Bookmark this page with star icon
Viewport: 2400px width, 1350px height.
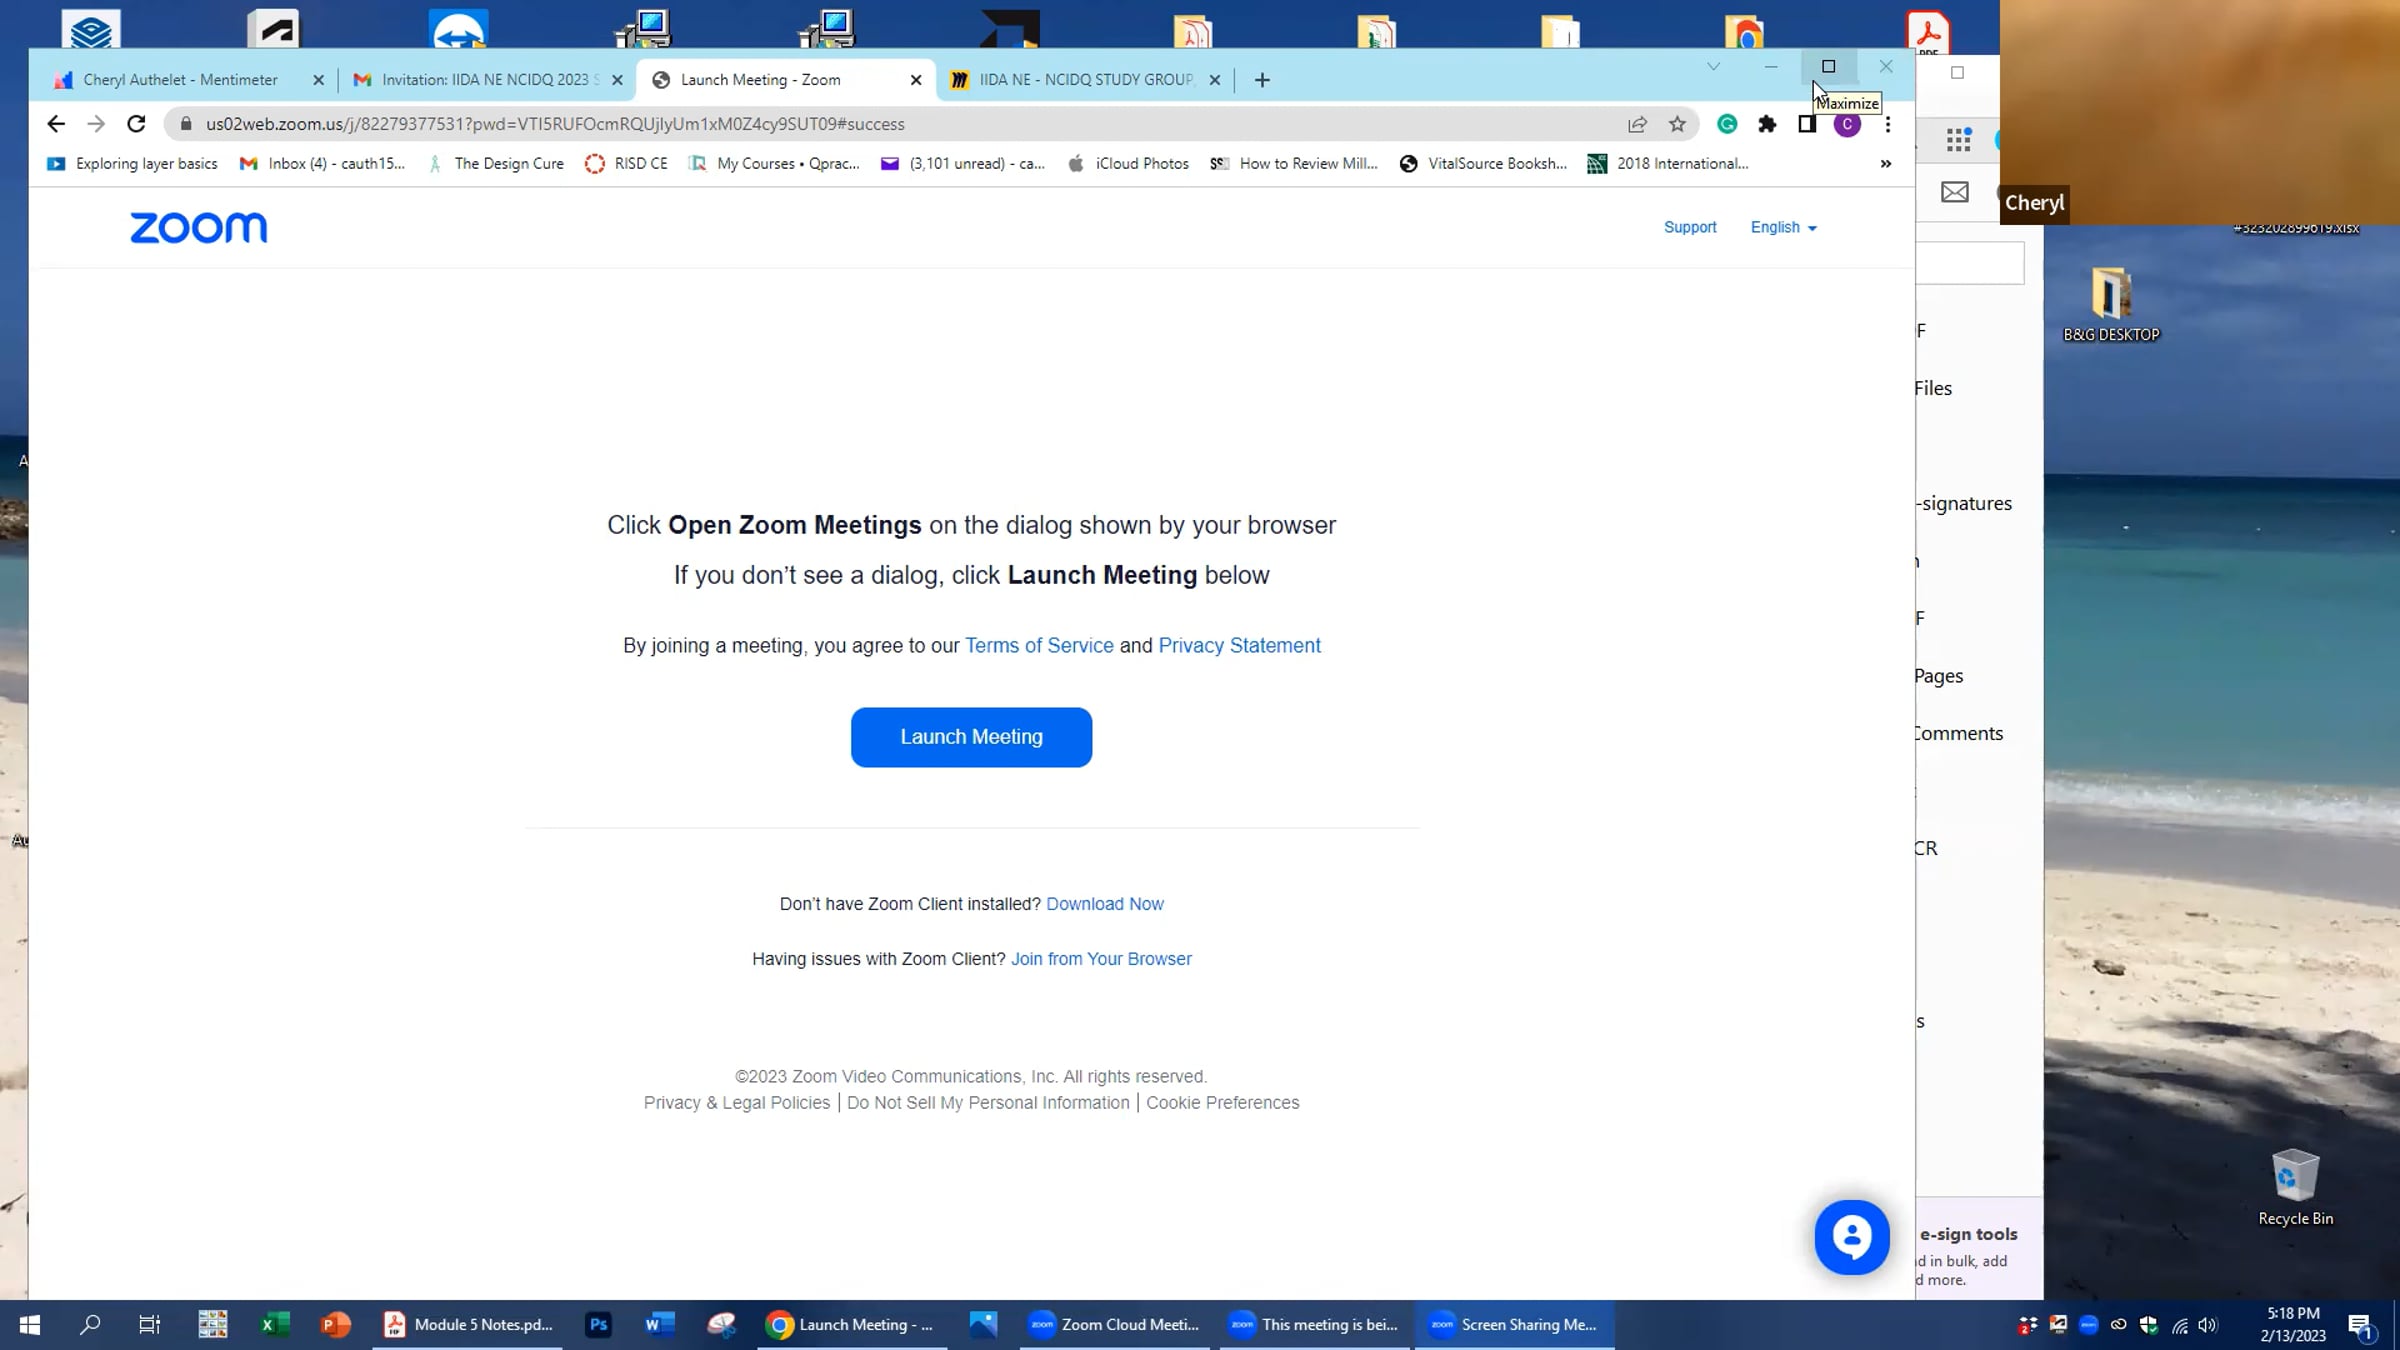[1677, 124]
